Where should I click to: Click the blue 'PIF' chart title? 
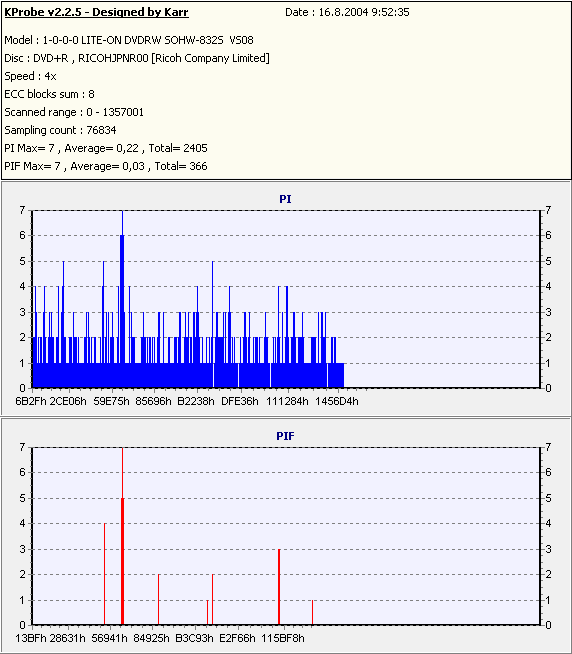coord(285,436)
